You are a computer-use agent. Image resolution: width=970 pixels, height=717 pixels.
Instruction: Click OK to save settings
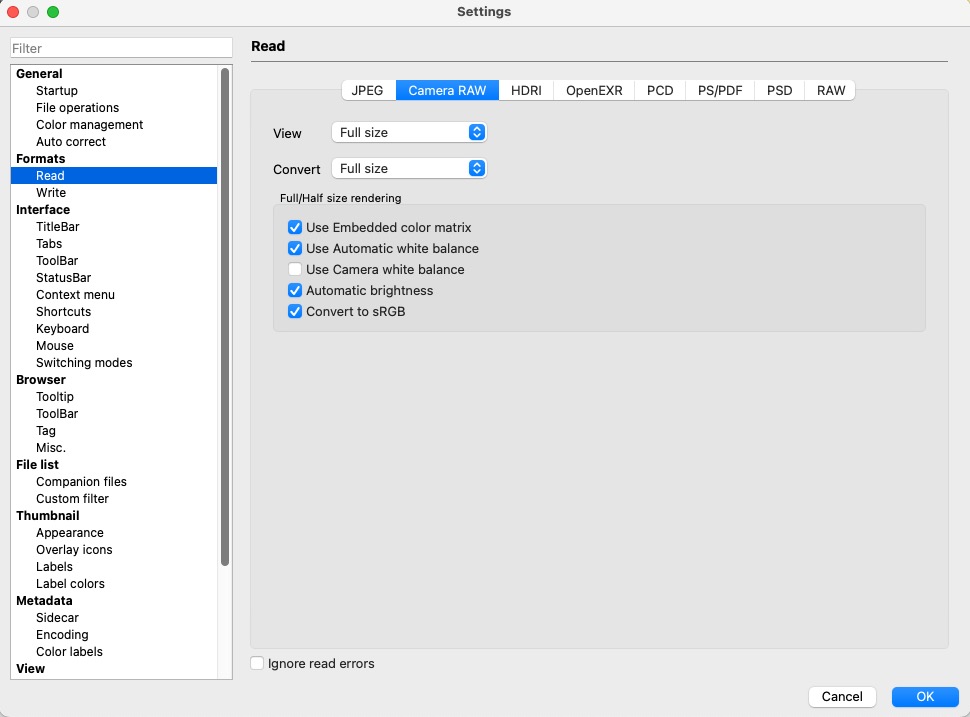(924, 696)
